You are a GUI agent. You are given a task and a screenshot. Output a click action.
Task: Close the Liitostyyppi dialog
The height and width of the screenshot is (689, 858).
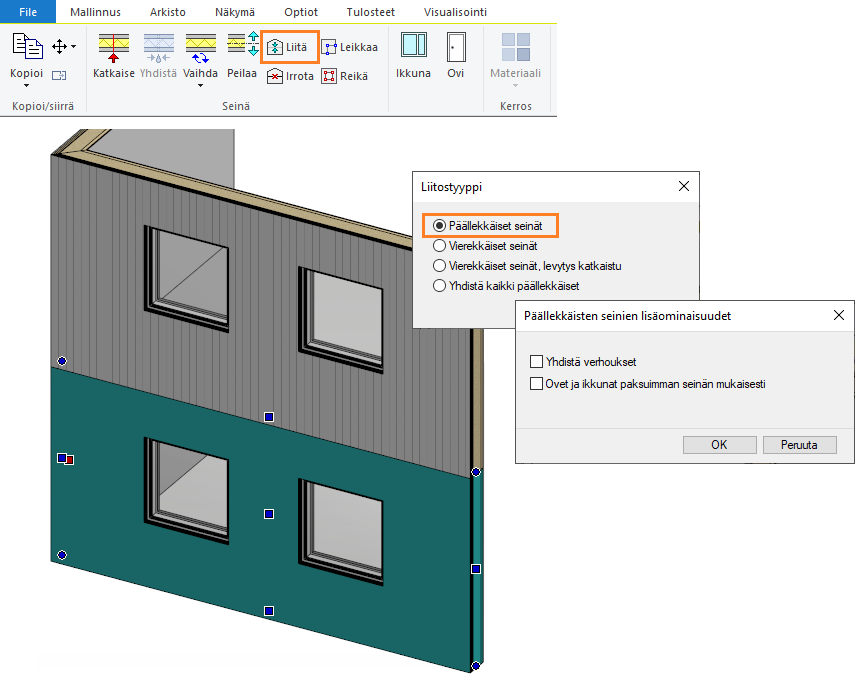coord(684,186)
